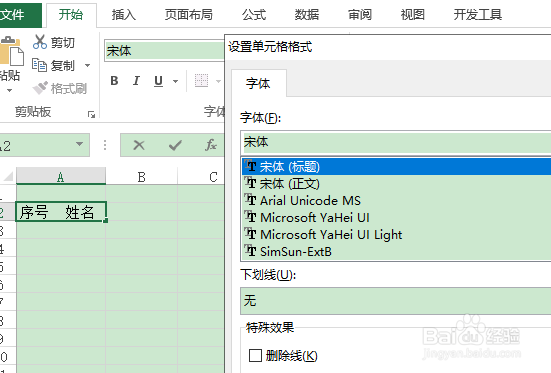Select SimSun-ExtB font
Screen dimensions: 551x373
point(397,251)
